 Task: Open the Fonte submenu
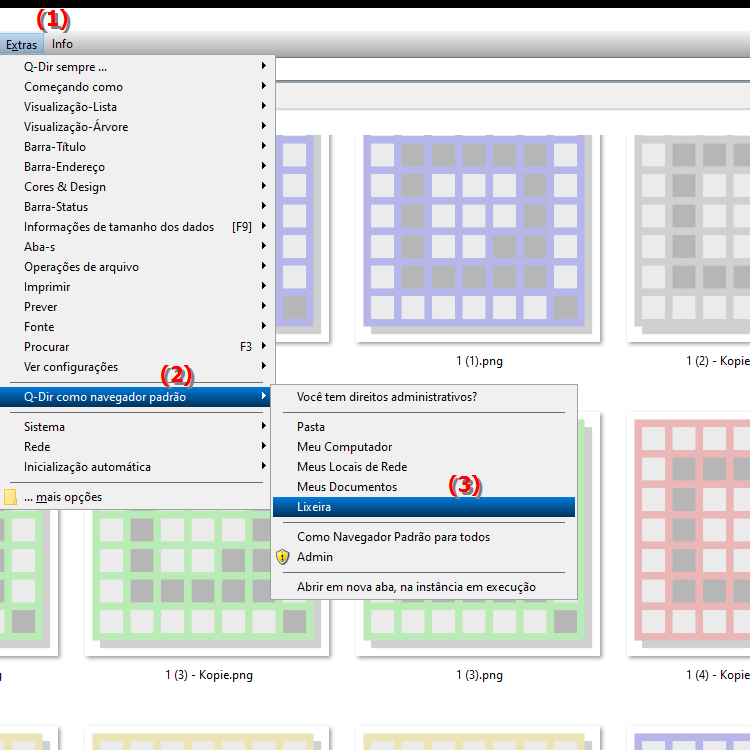pyautogui.click(x=137, y=327)
